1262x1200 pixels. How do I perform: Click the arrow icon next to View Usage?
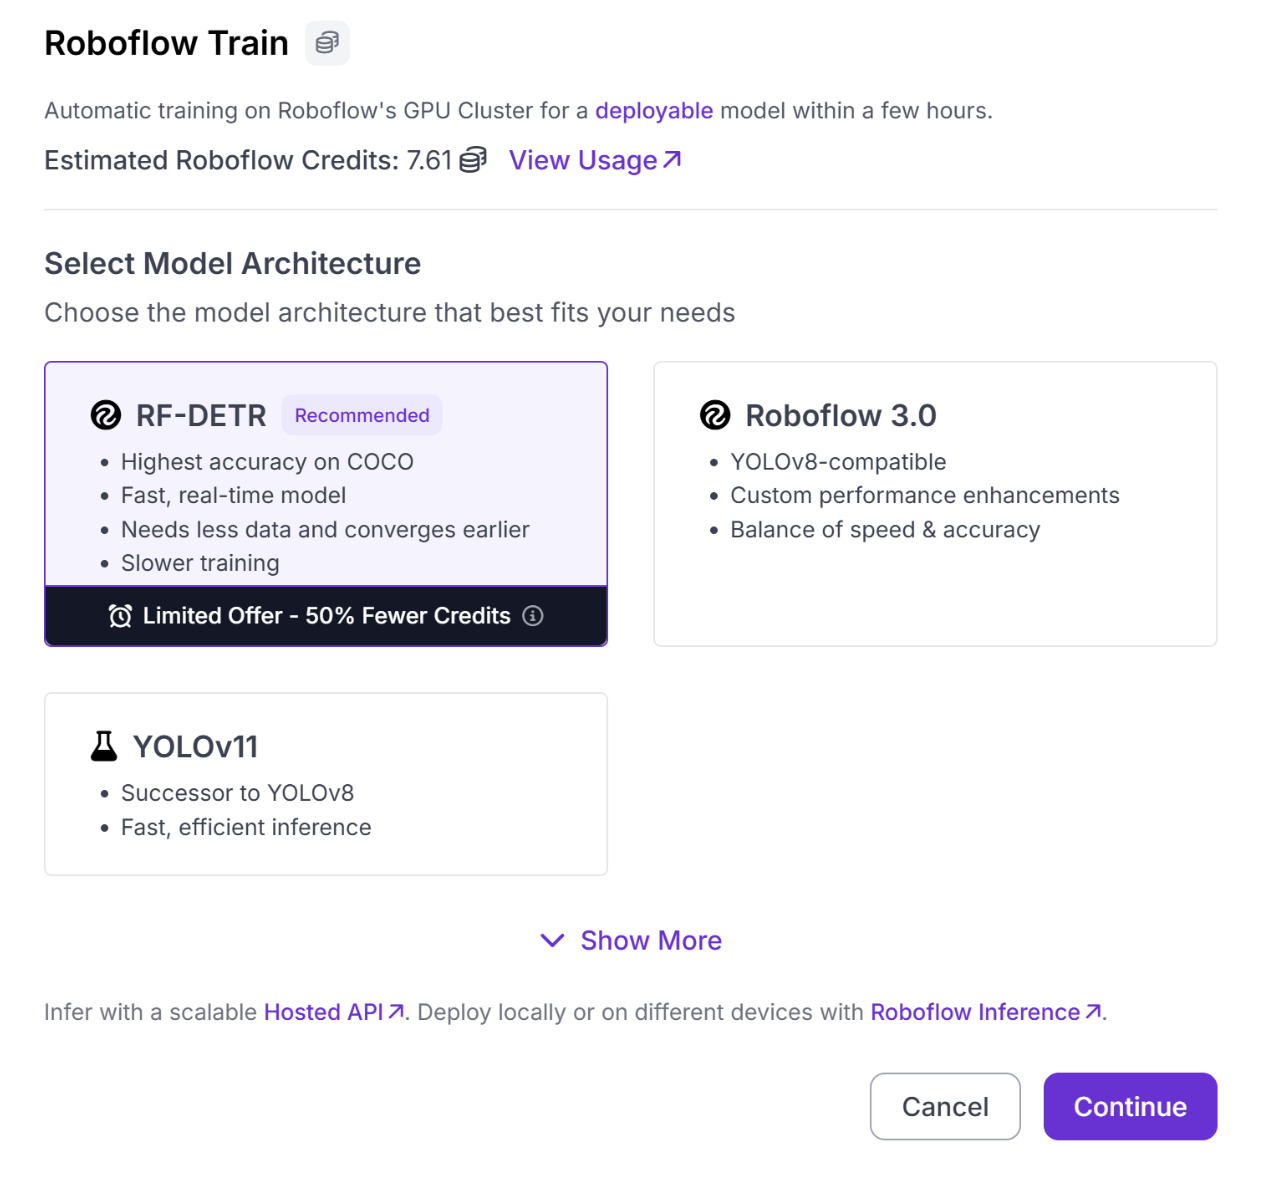(672, 159)
